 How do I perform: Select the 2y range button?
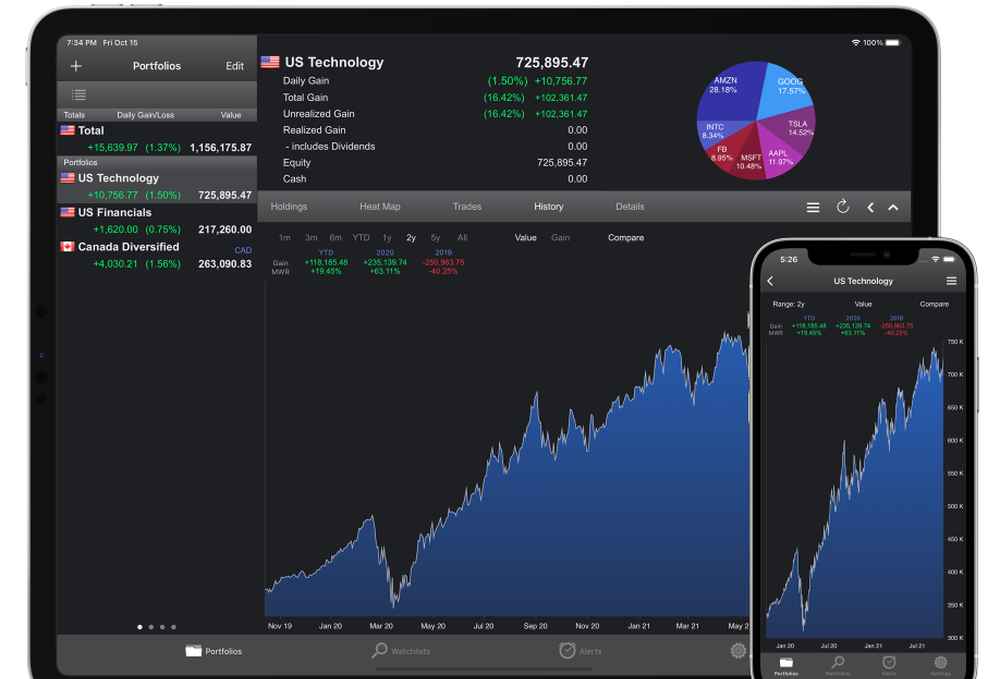click(409, 238)
